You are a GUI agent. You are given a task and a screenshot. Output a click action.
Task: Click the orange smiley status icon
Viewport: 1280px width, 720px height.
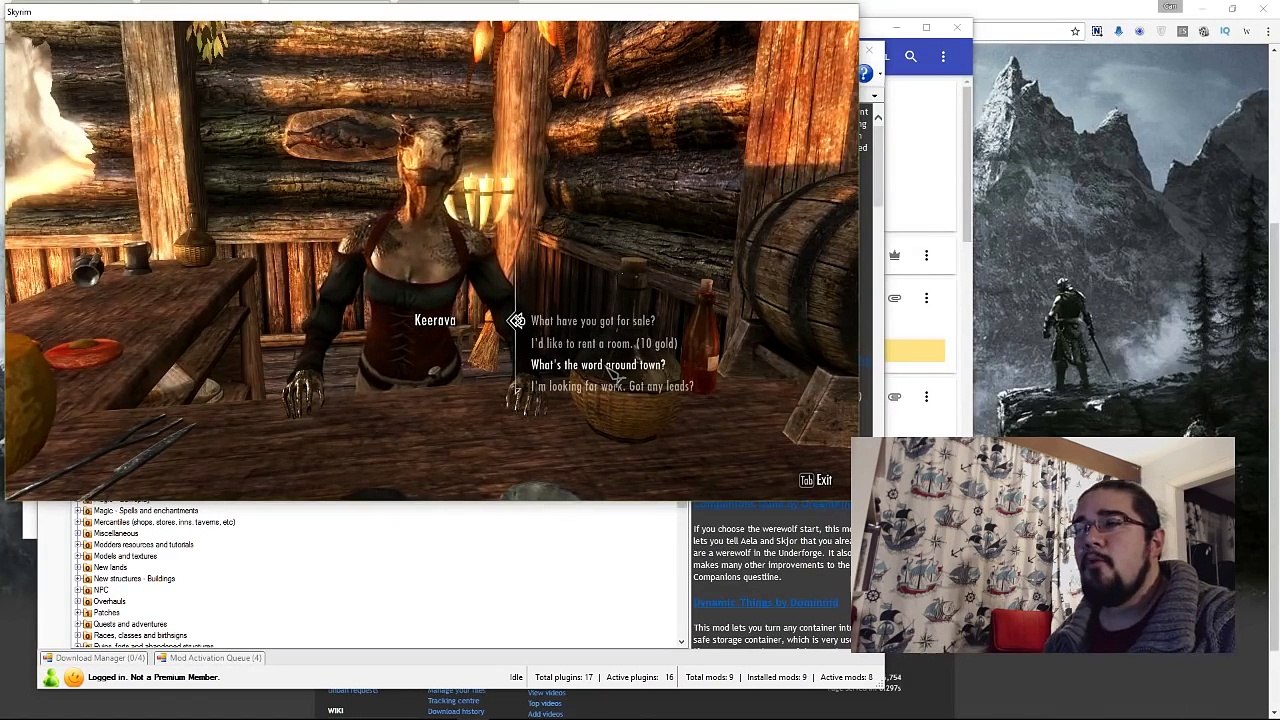point(74,678)
